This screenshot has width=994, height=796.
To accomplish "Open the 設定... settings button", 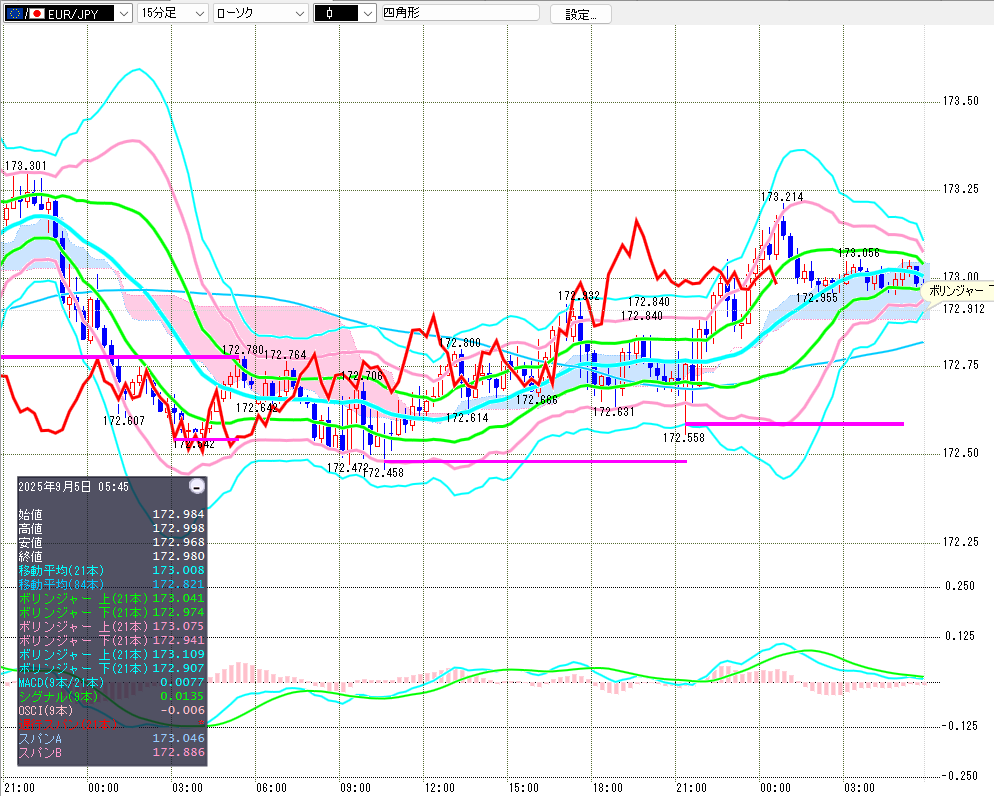I will pyautogui.click(x=581, y=14).
